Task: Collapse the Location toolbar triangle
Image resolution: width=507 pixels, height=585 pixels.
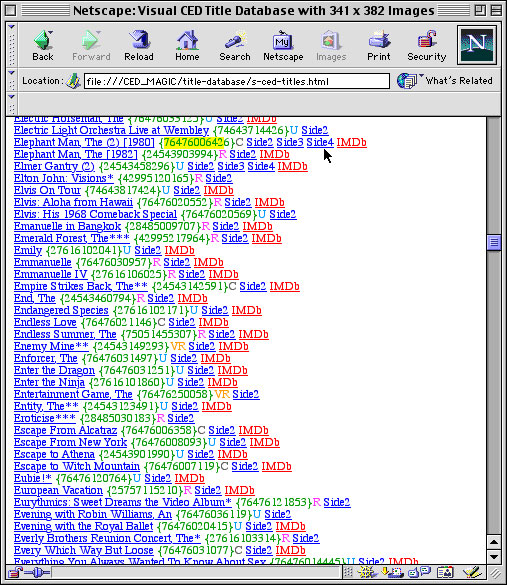Action: (11, 73)
